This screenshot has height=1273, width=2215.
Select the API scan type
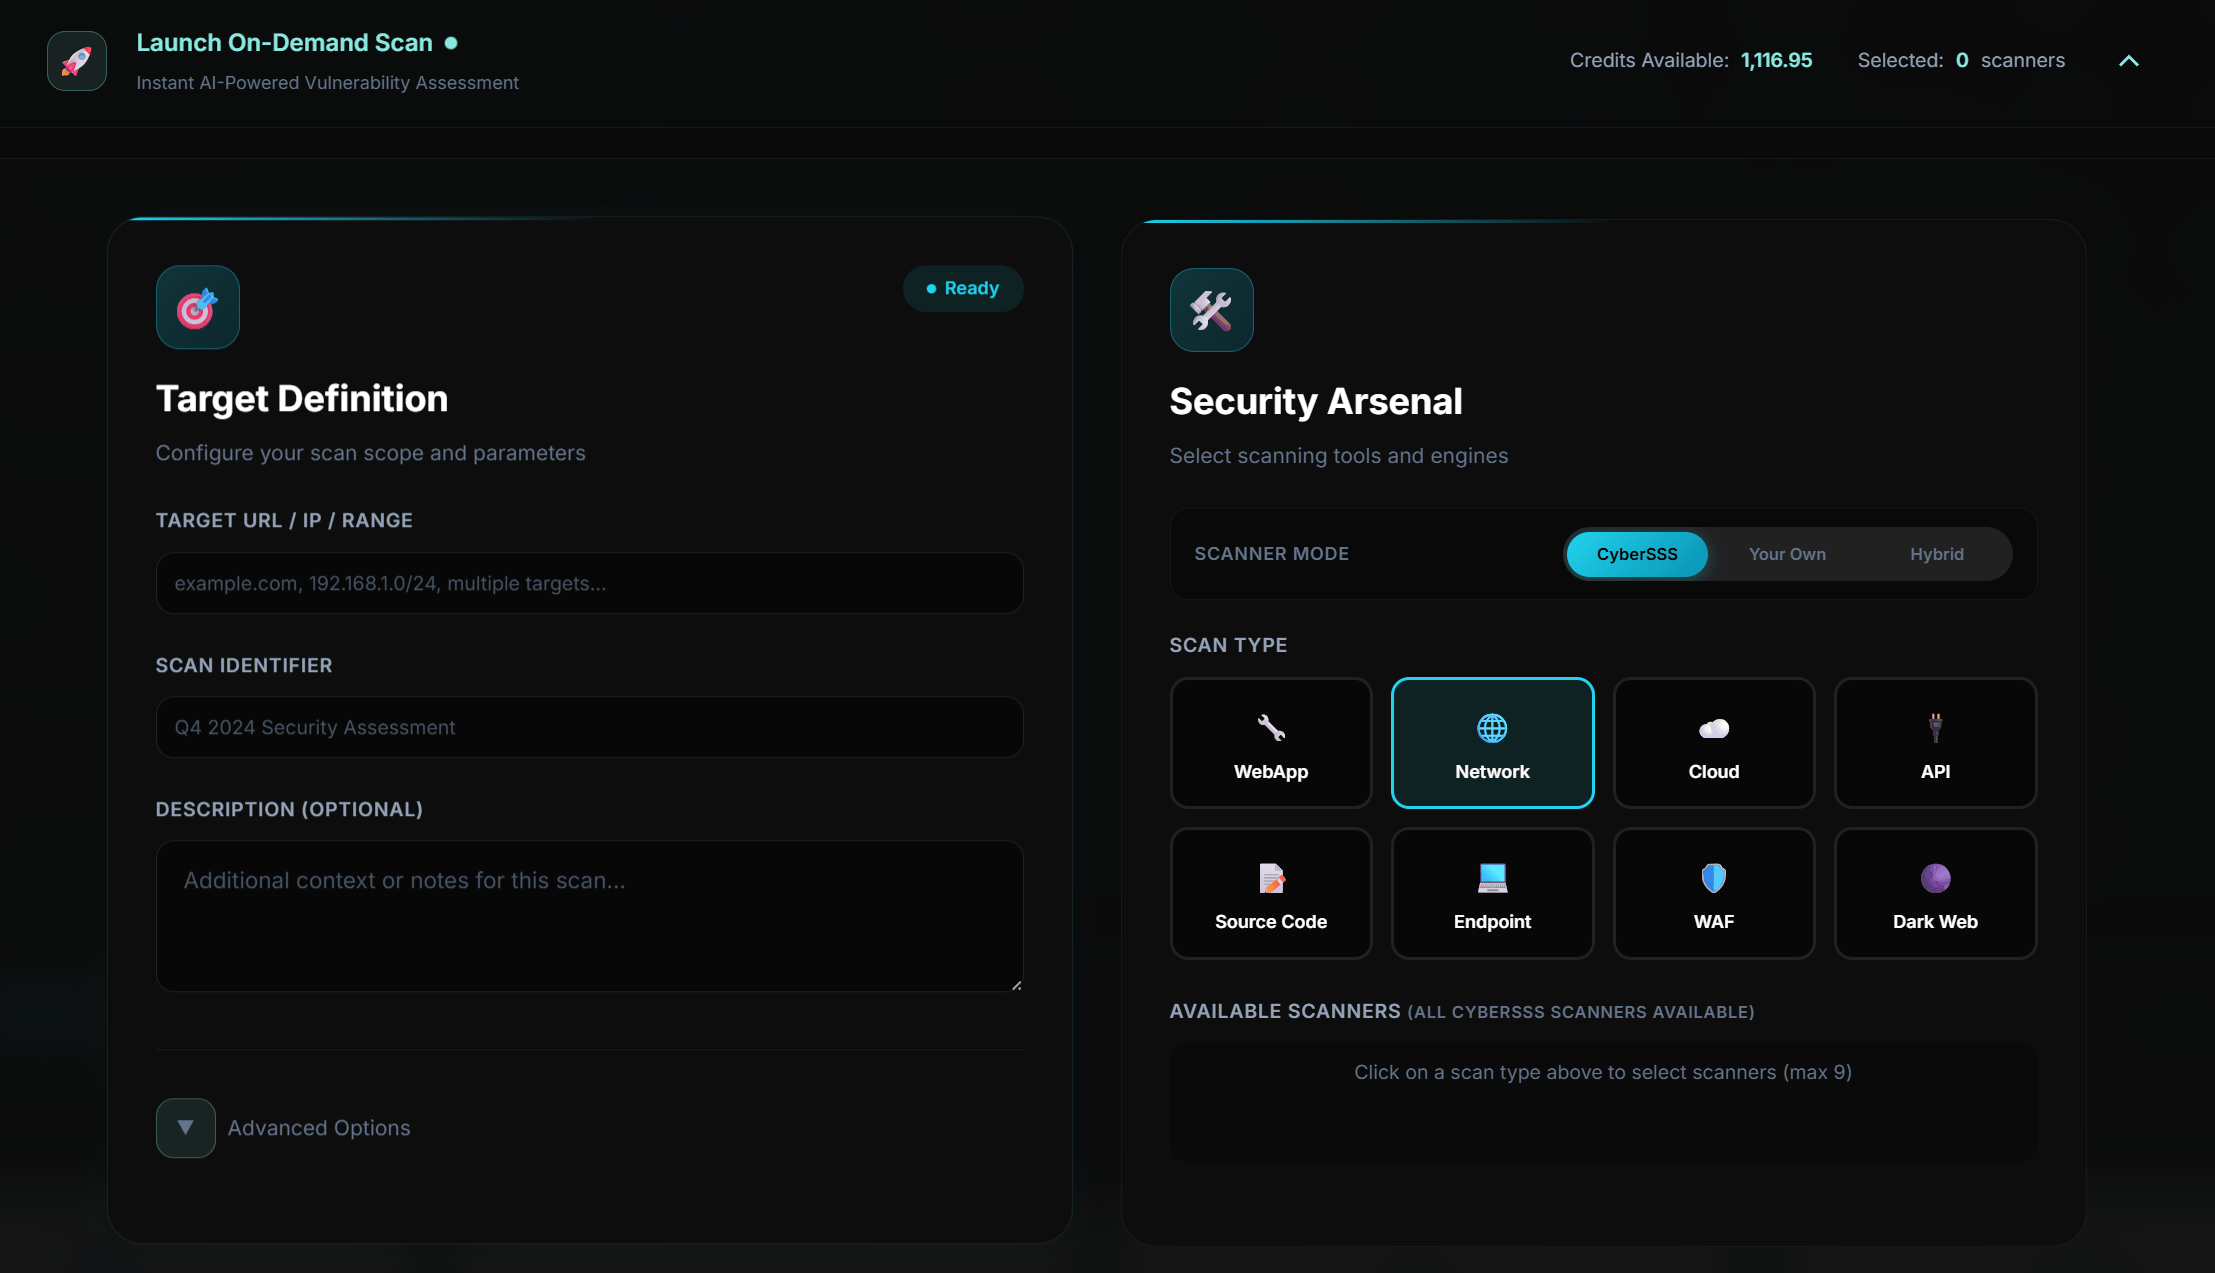click(x=1935, y=743)
